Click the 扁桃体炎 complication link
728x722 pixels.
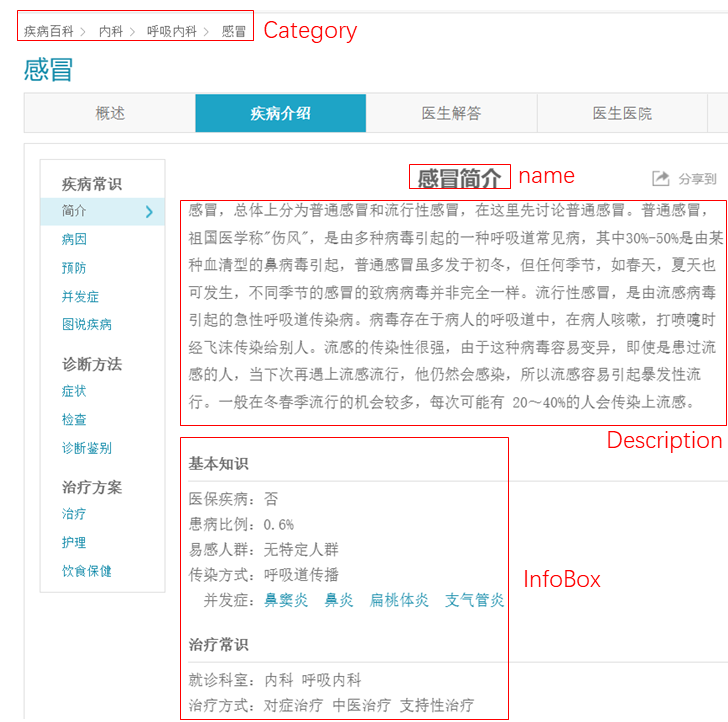coord(399,600)
